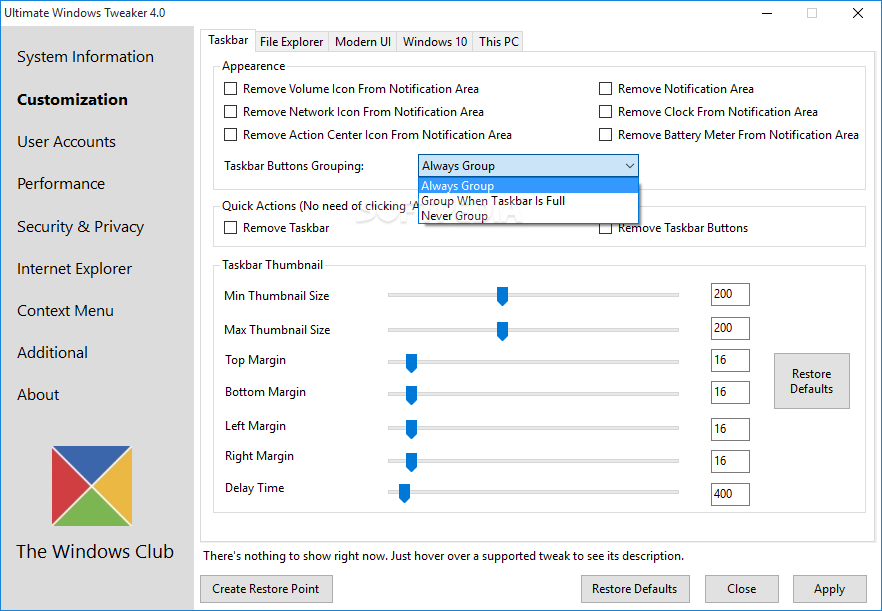Open the This PC tab
The height and width of the screenshot is (611, 882).
(x=498, y=42)
